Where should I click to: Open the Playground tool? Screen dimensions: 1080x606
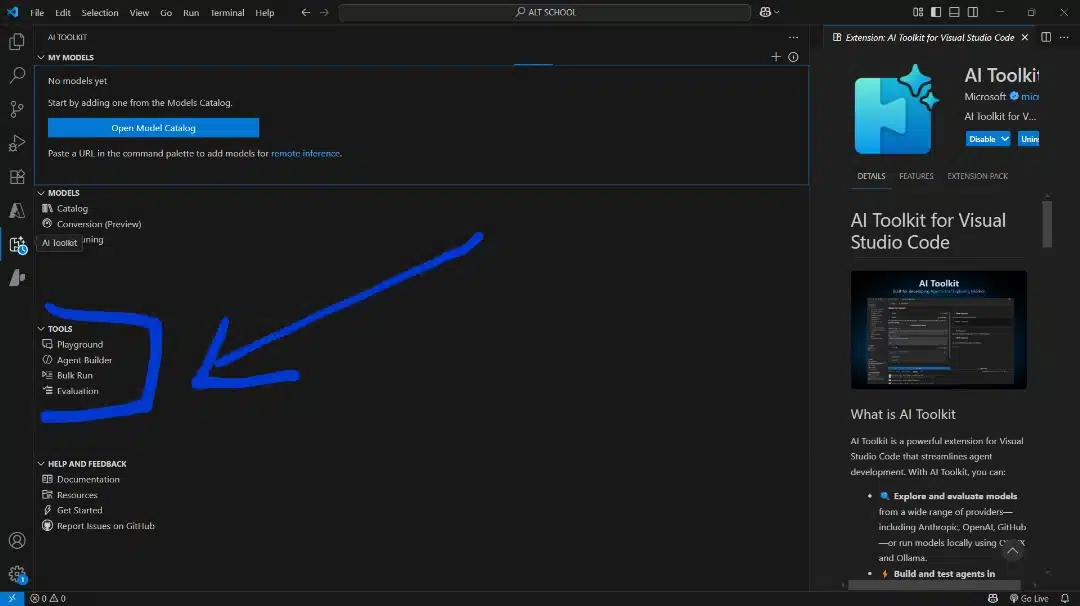pyautogui.click(x=80, y=344)
